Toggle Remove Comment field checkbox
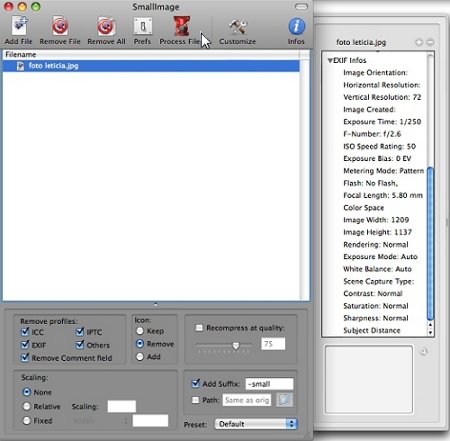Viewport: 450px width, 441px height. 25,357
